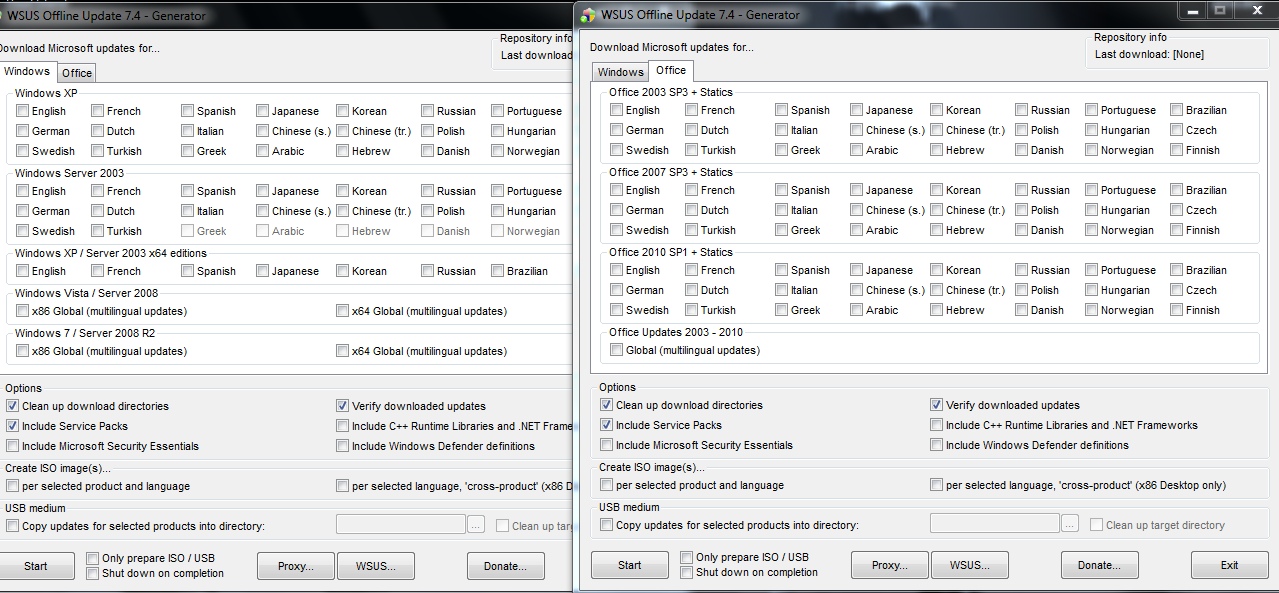Image resolution: width=1279 pixels, height=593 pixels.
Task: Check English under Windows XP in left window
Action: click(x=23, y=111)
